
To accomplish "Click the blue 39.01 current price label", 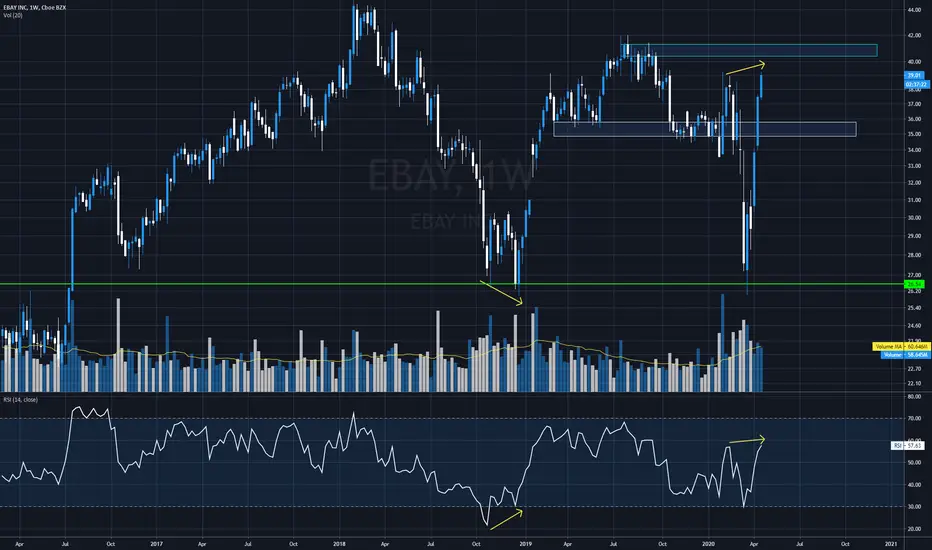I will click(914, 76).
